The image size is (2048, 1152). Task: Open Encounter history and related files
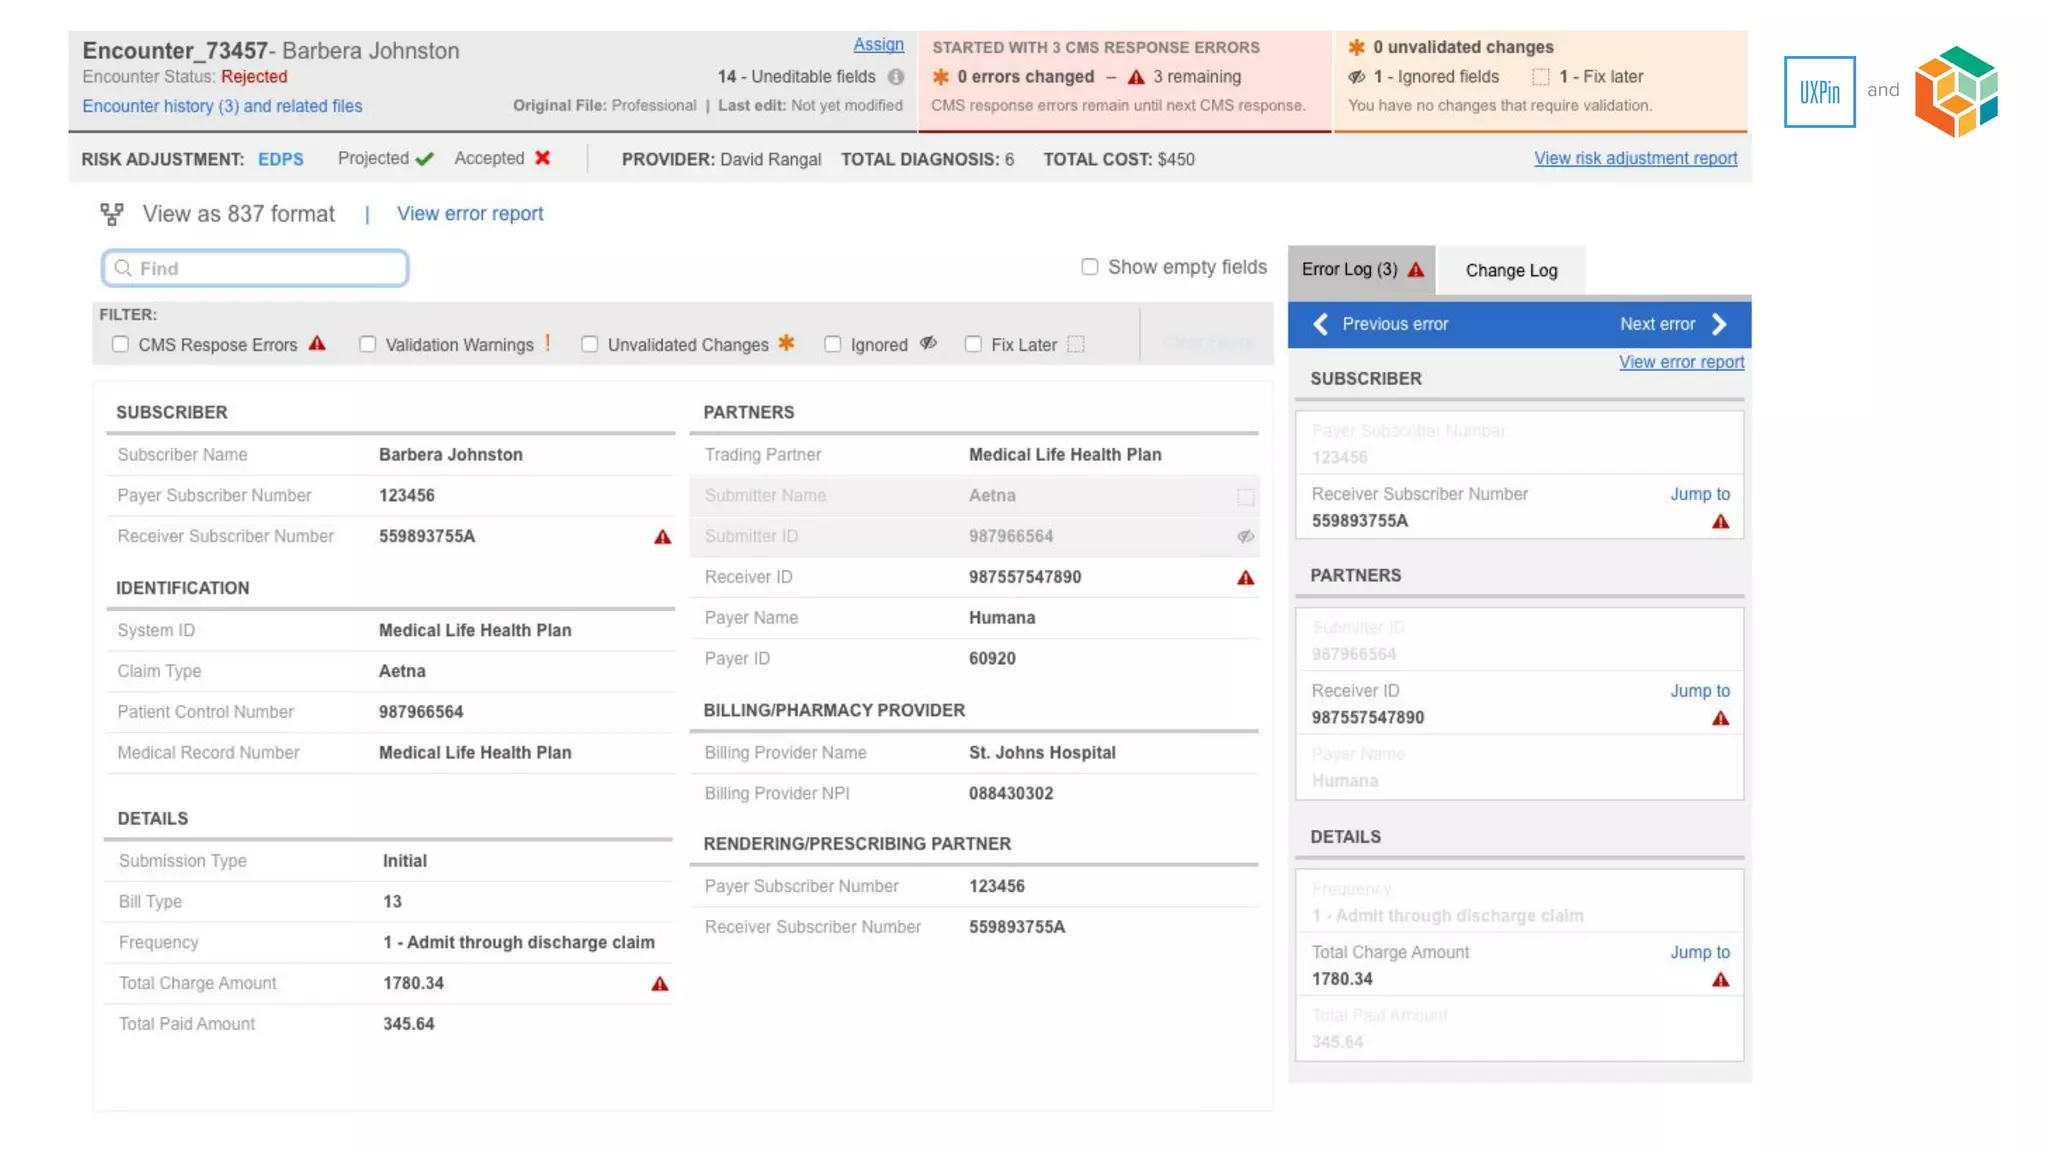(222, 106)
